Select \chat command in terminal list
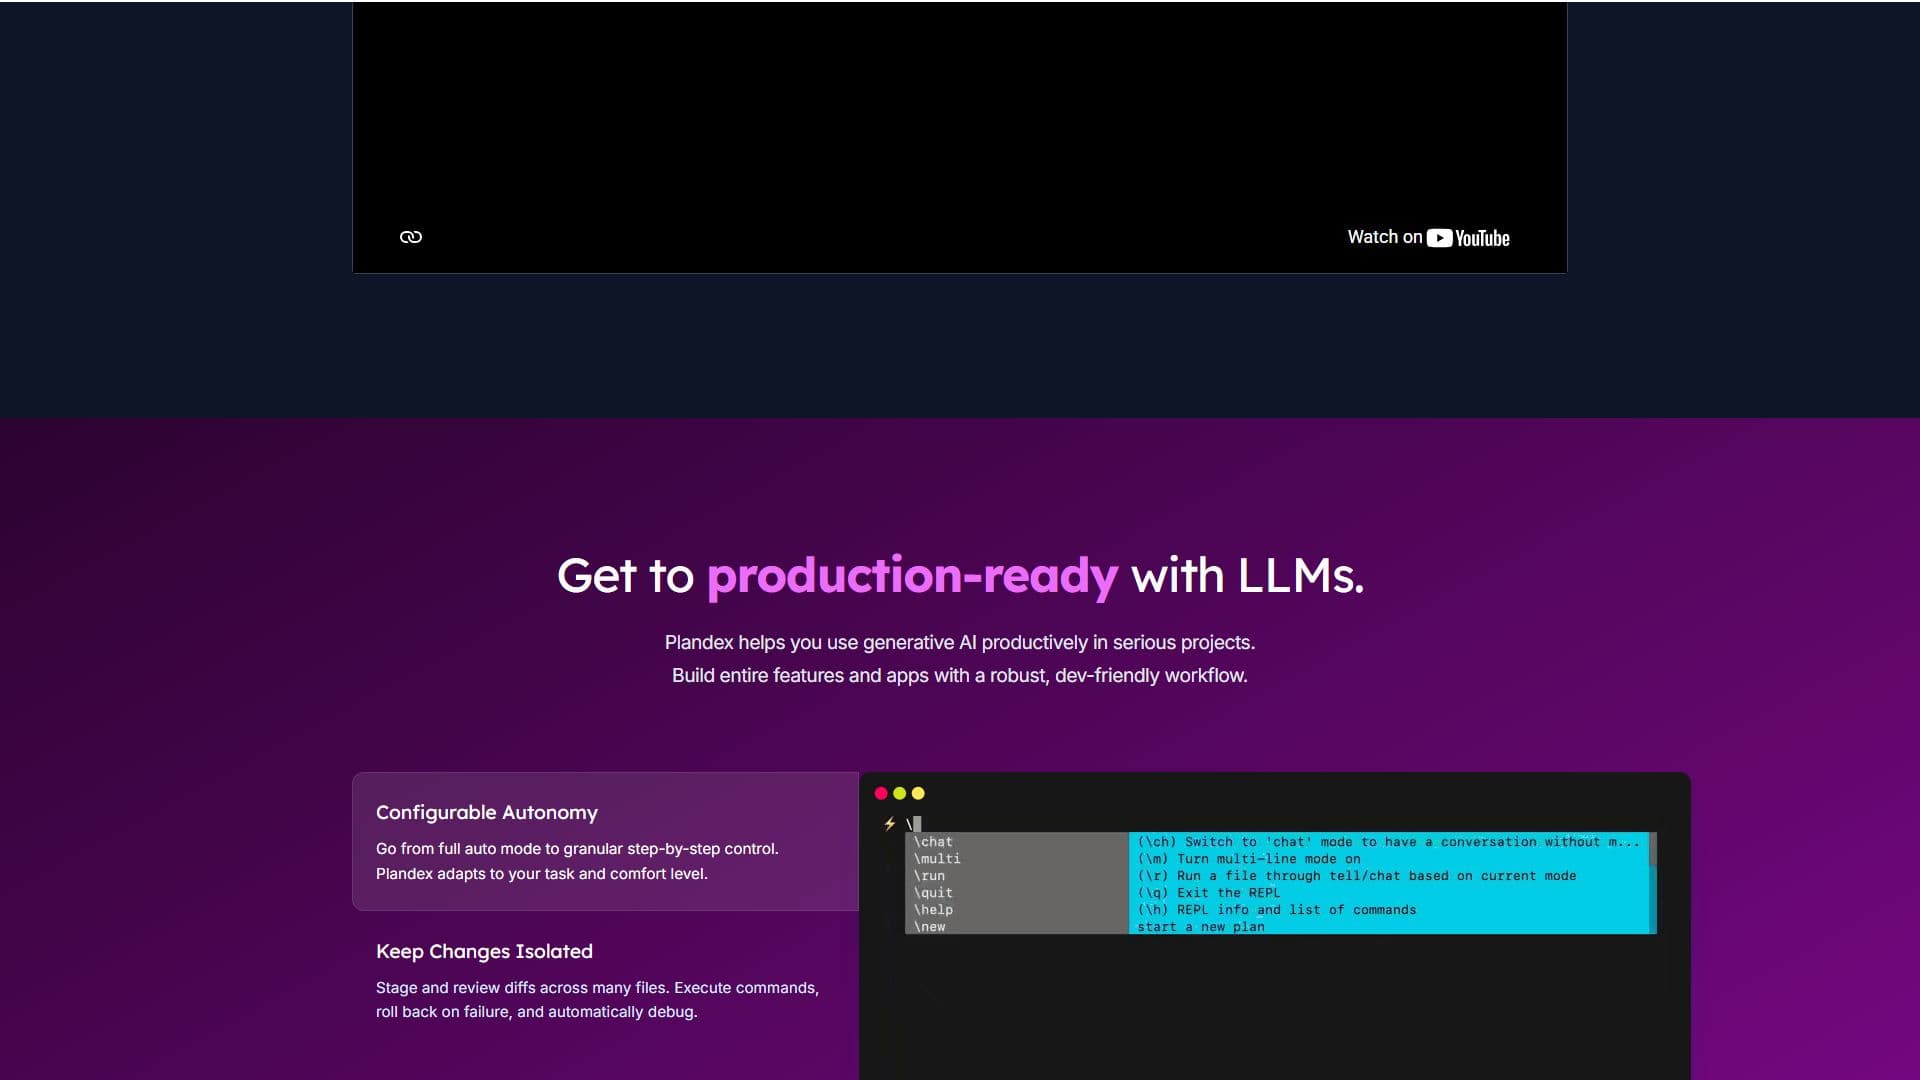Screen dimensions: 1920x1080 click(x=933, y=842)
